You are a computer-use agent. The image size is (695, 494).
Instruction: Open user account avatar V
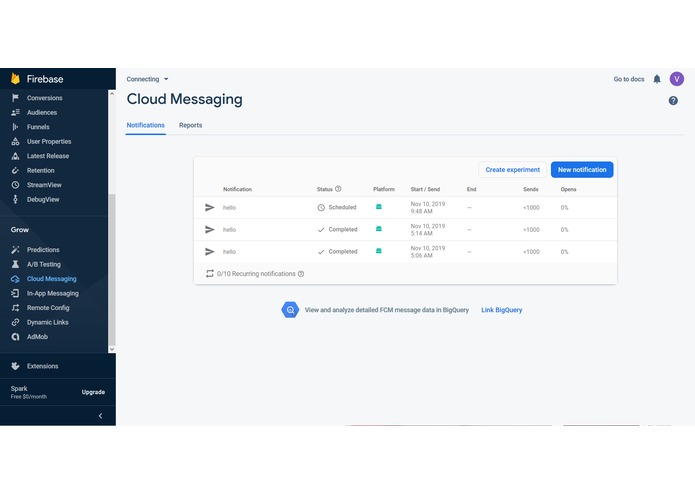pos(676,79)
